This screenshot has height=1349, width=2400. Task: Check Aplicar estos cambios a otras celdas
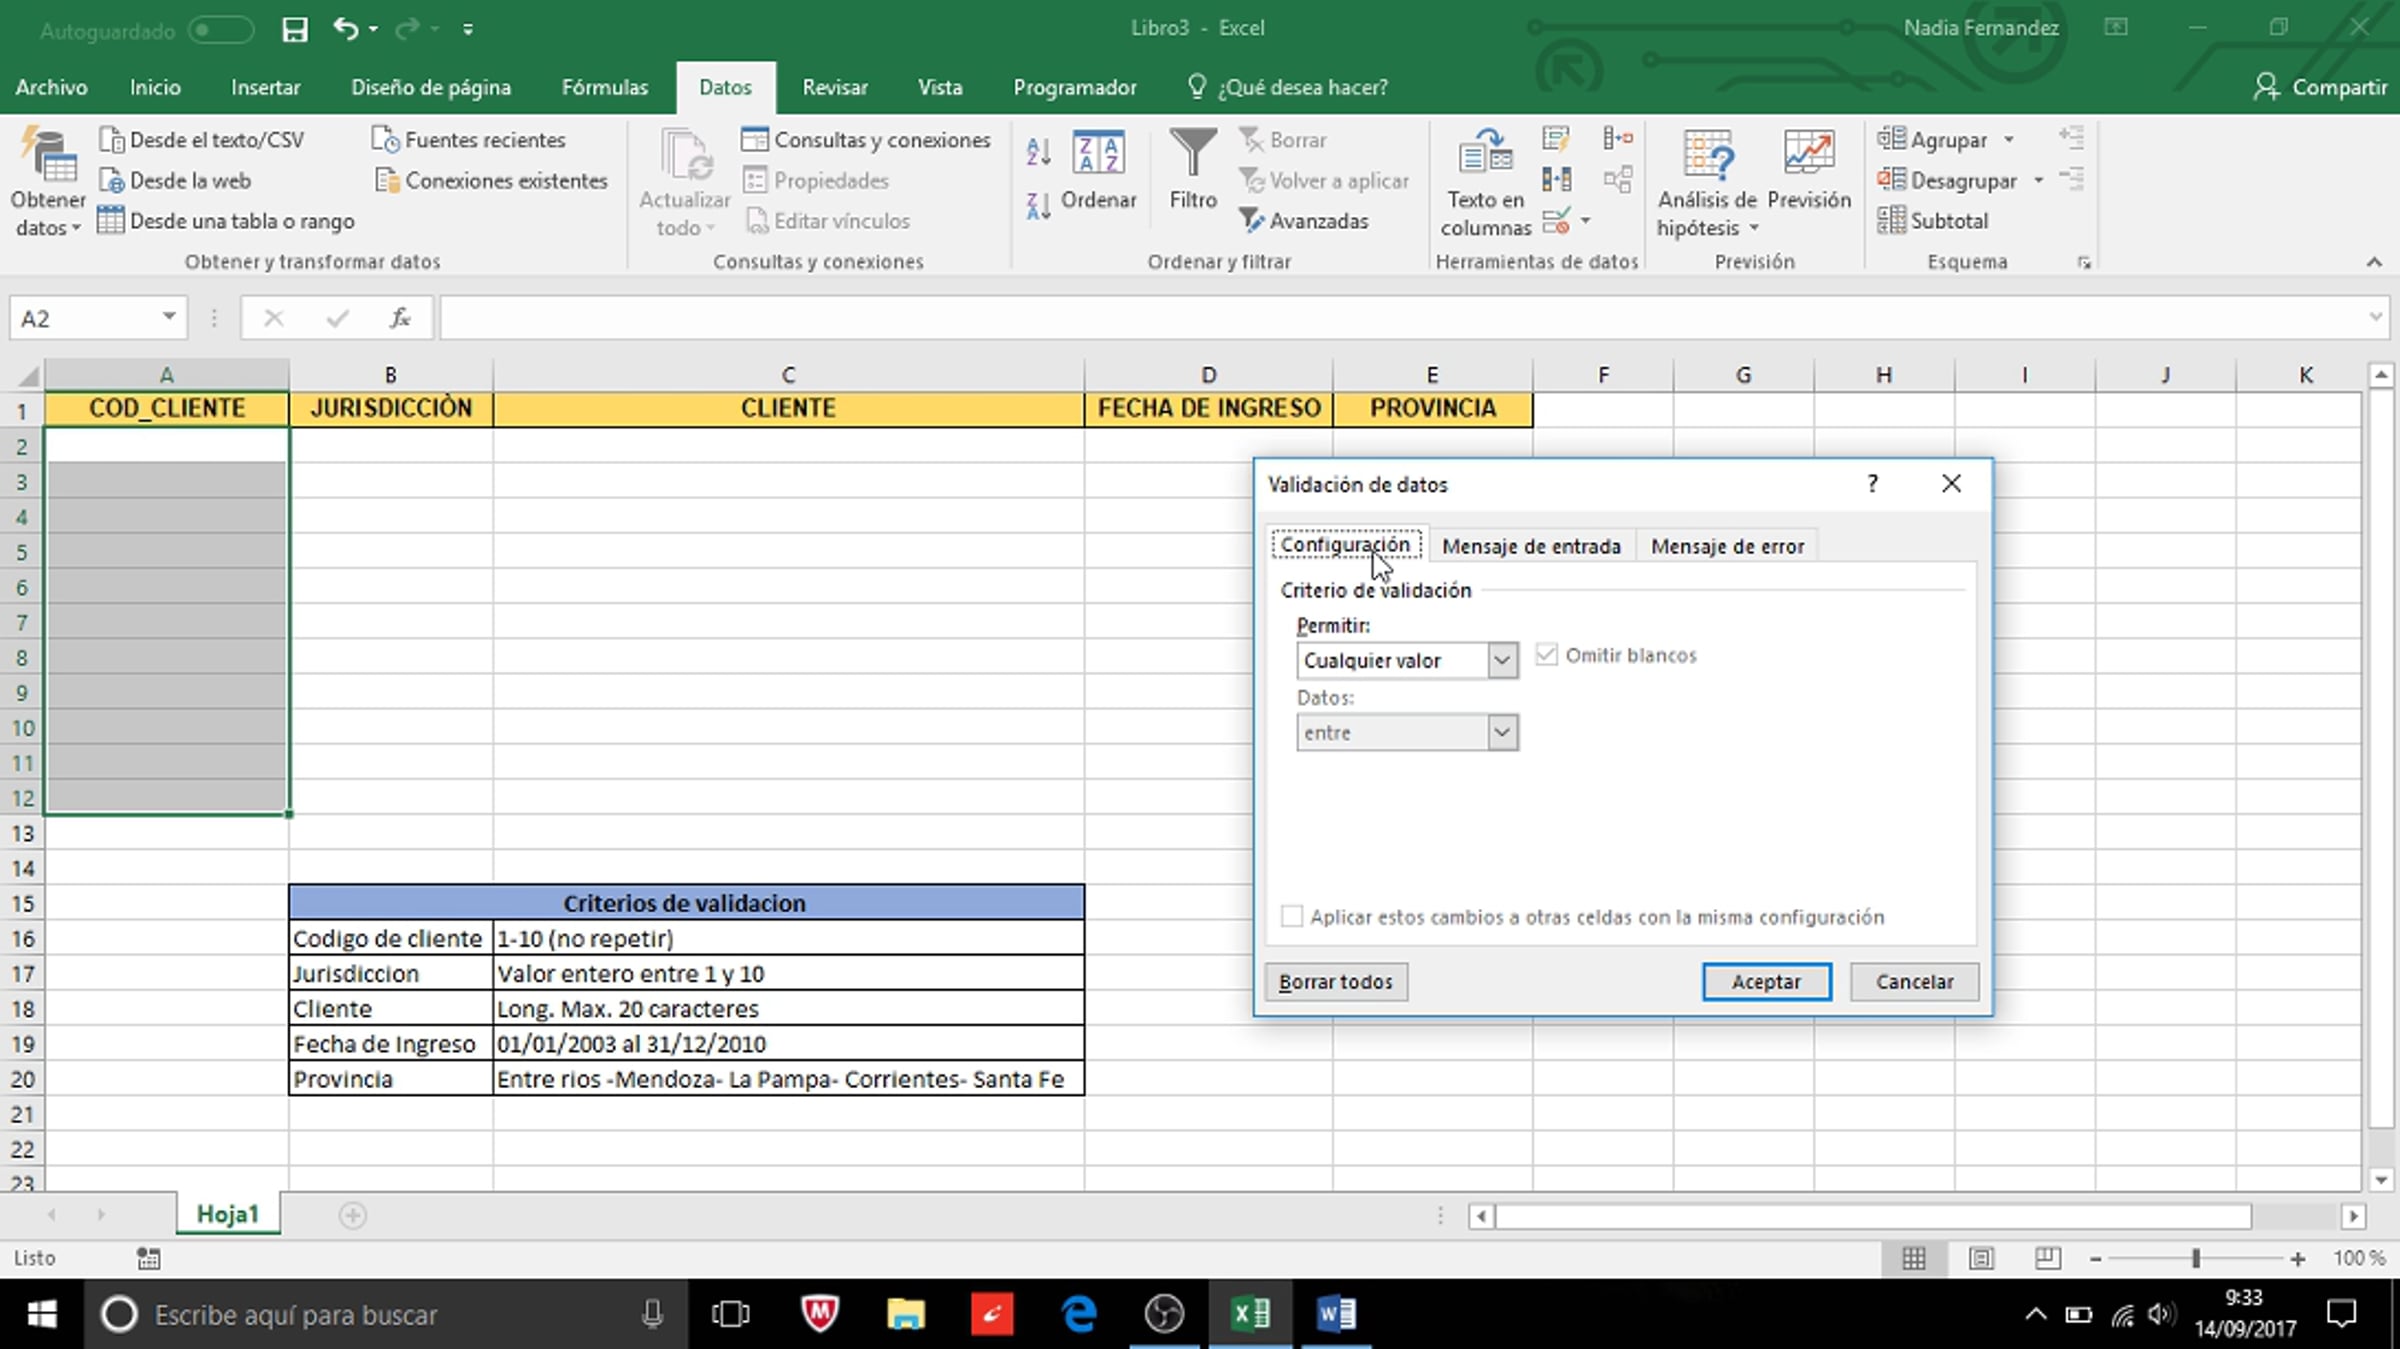(x=1292, y=917)
